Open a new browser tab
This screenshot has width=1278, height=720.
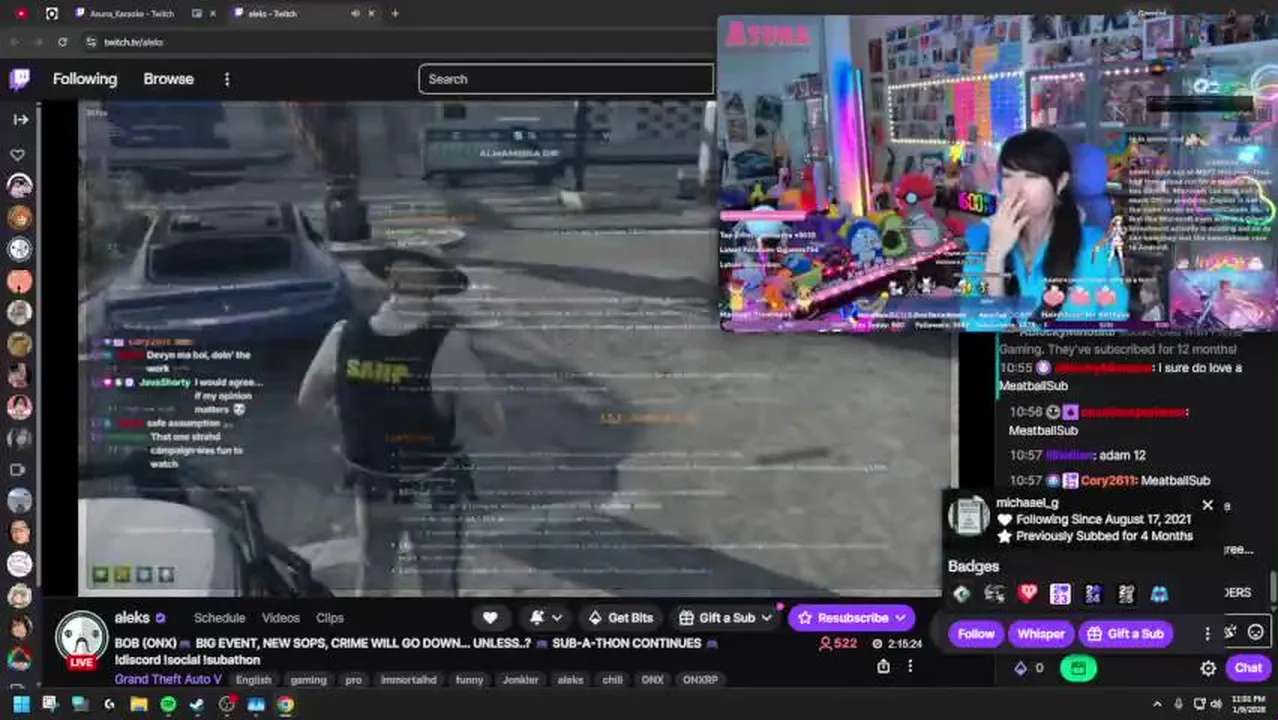point(395,13)
